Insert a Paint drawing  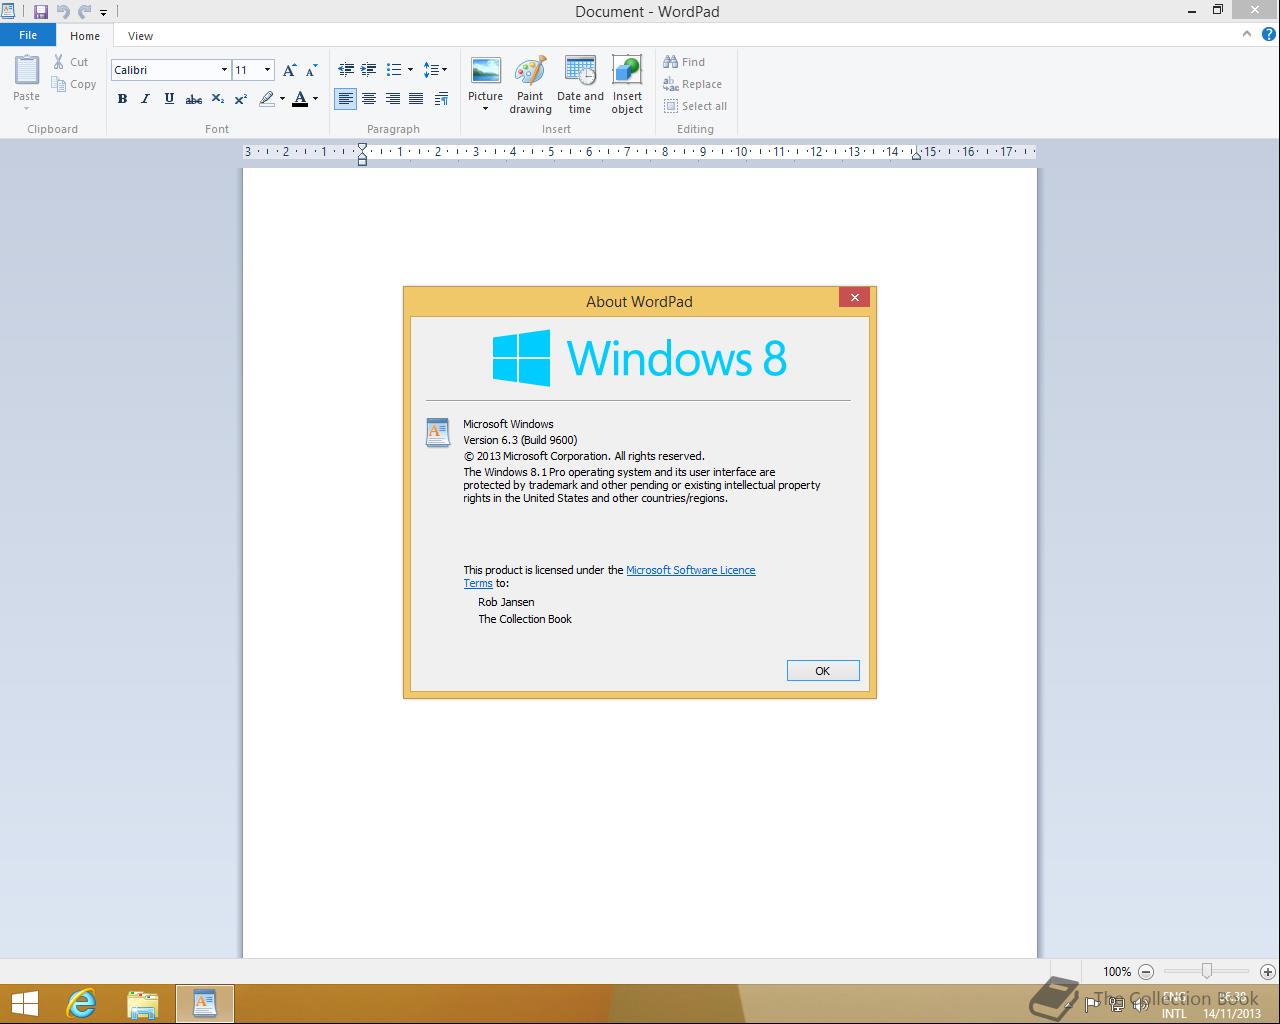[530, 85]
